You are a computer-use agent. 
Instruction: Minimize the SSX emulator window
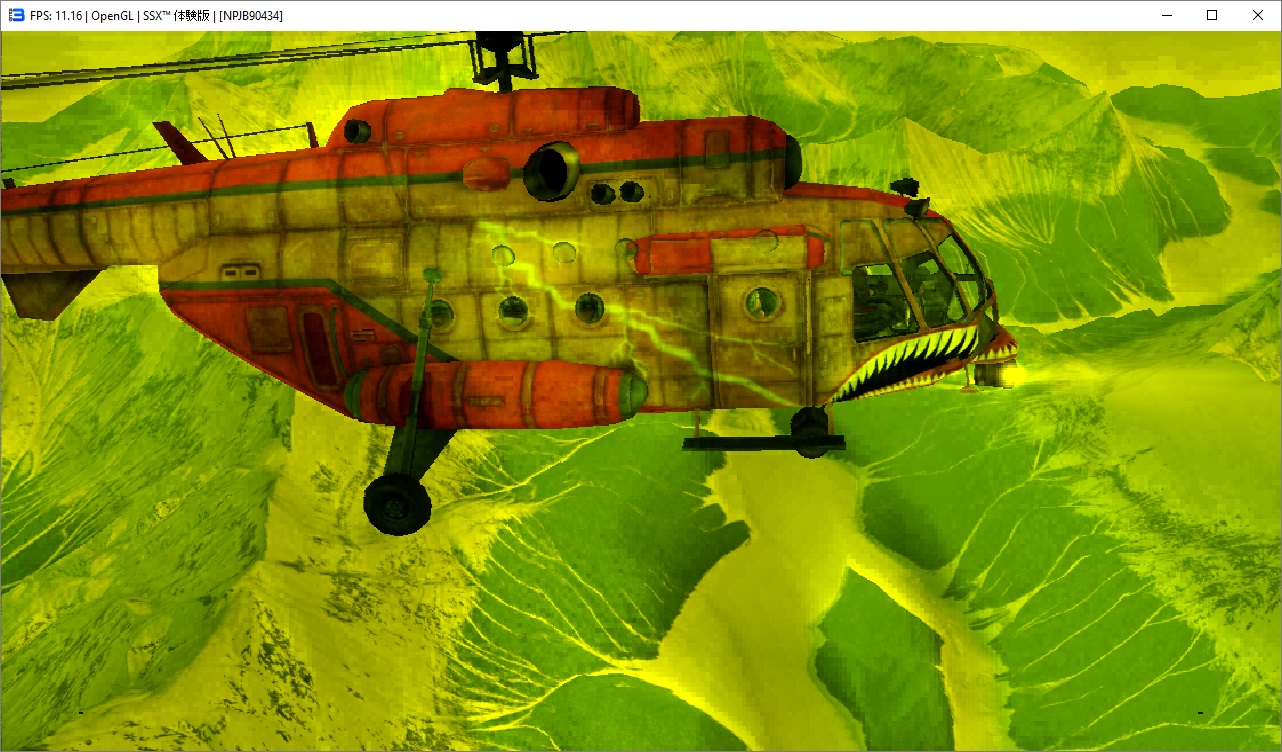(x=1166, y=15)
